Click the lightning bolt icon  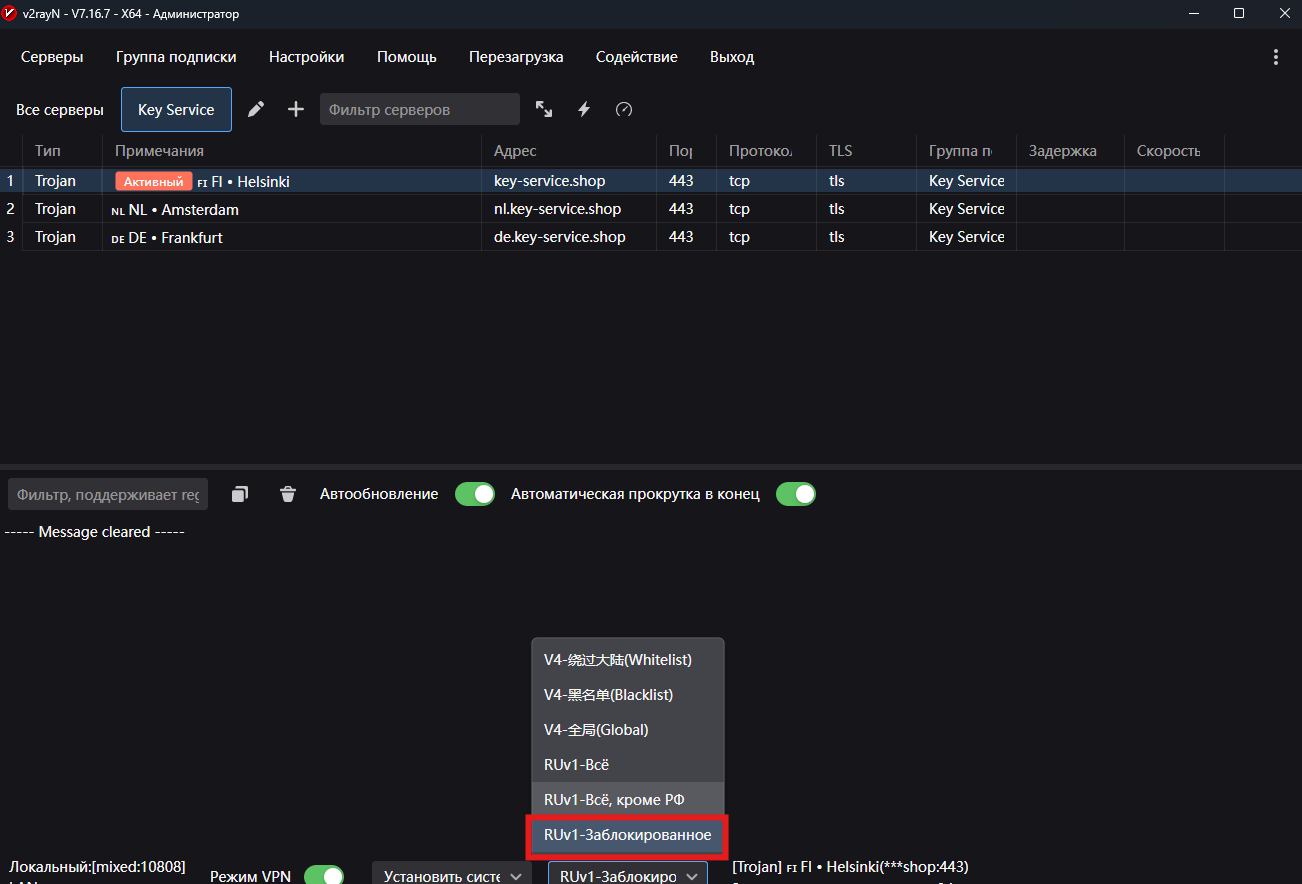[x=584, y=109]
